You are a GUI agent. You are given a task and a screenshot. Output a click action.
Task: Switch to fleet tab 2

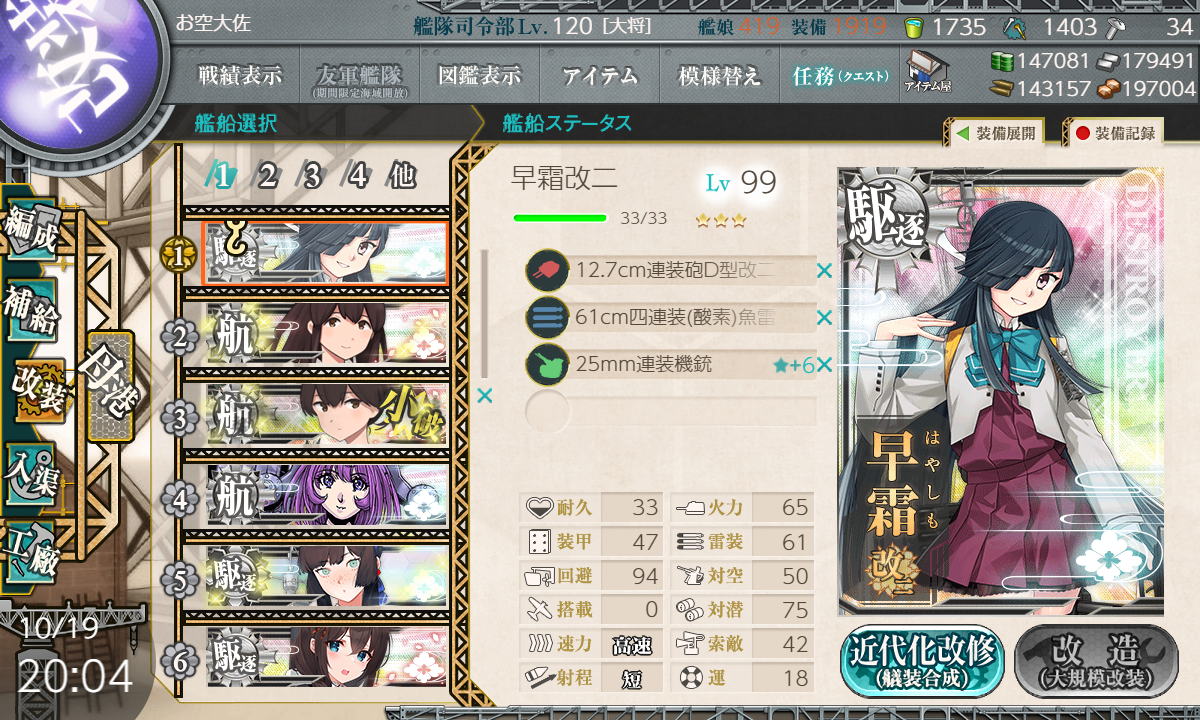point(267,176)
